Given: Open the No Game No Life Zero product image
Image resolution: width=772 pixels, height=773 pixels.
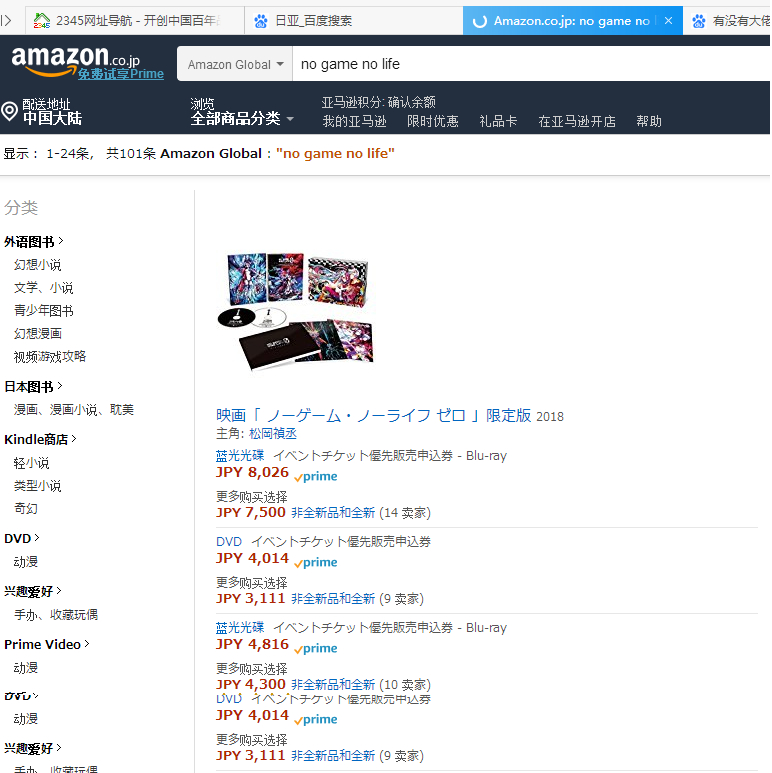Looking at the screenshot, I should click(296, 311).
